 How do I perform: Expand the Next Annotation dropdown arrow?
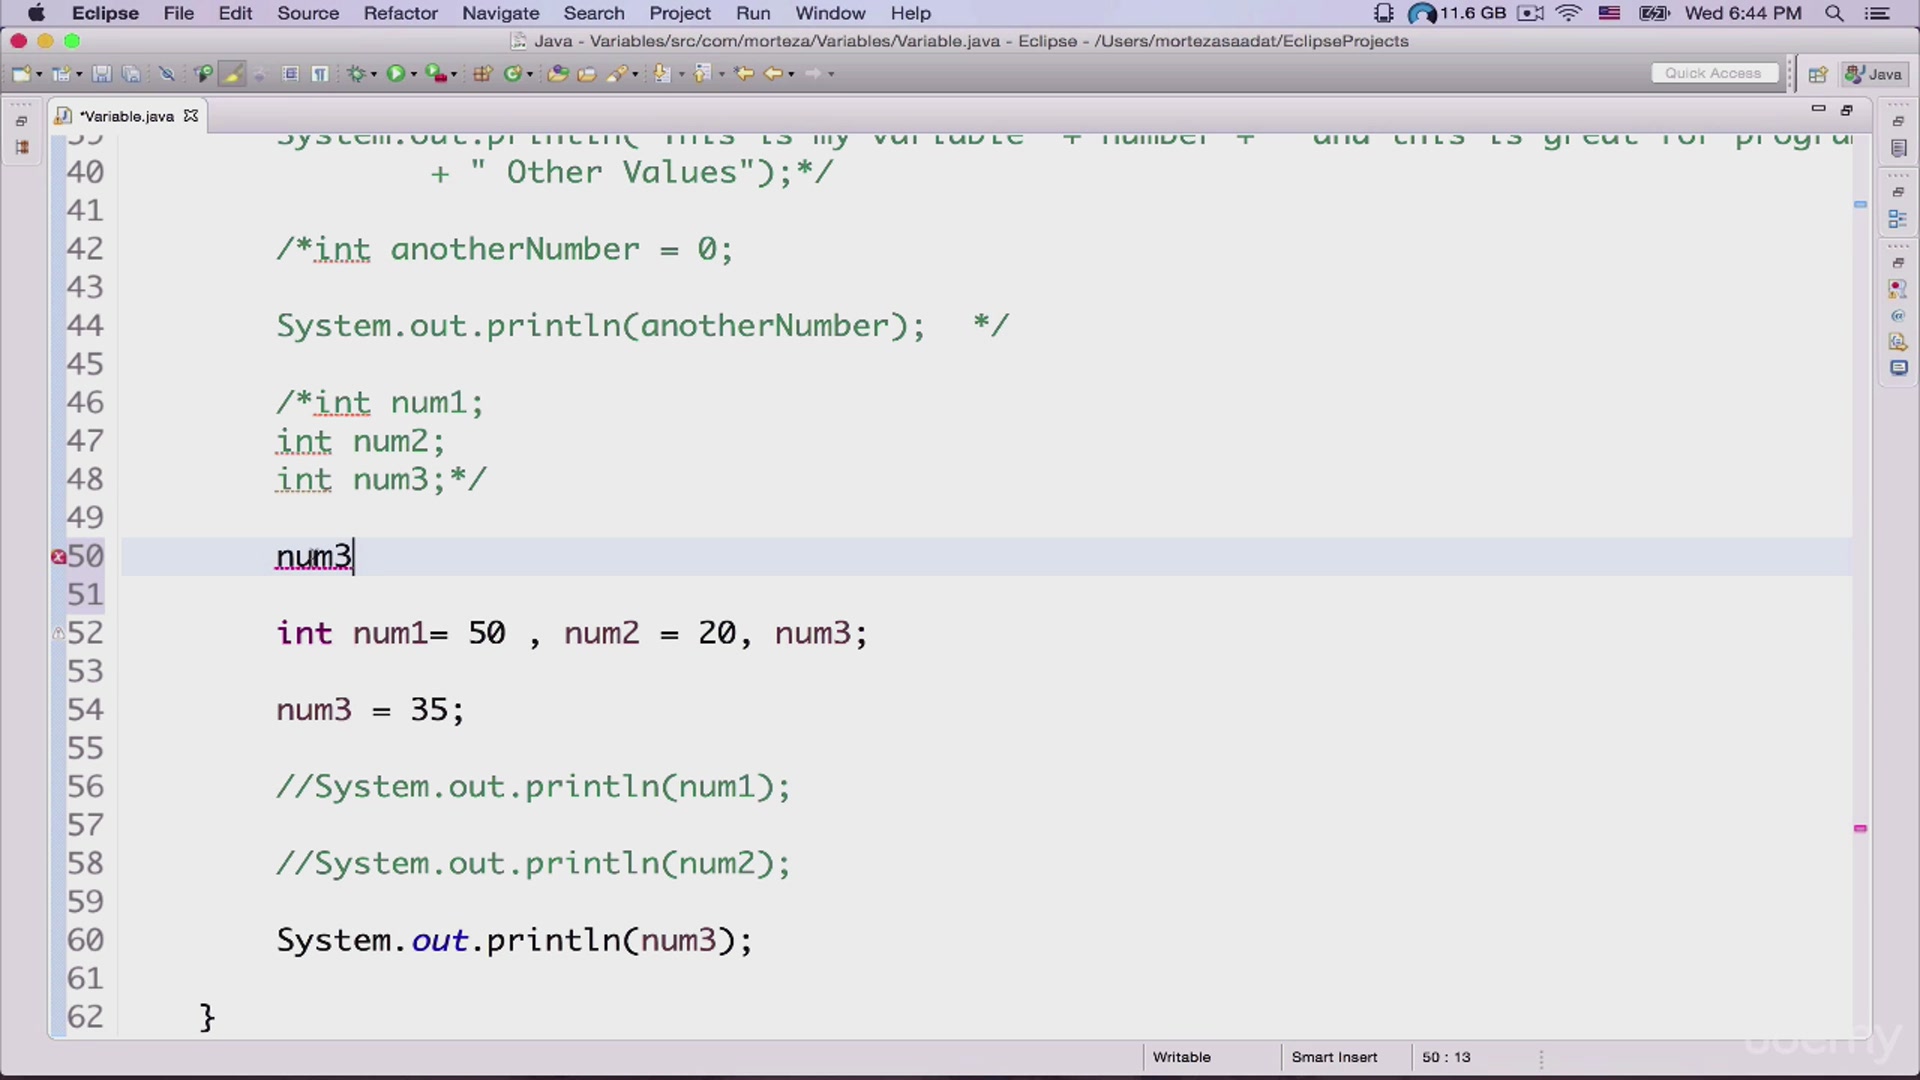click(682, 74)
